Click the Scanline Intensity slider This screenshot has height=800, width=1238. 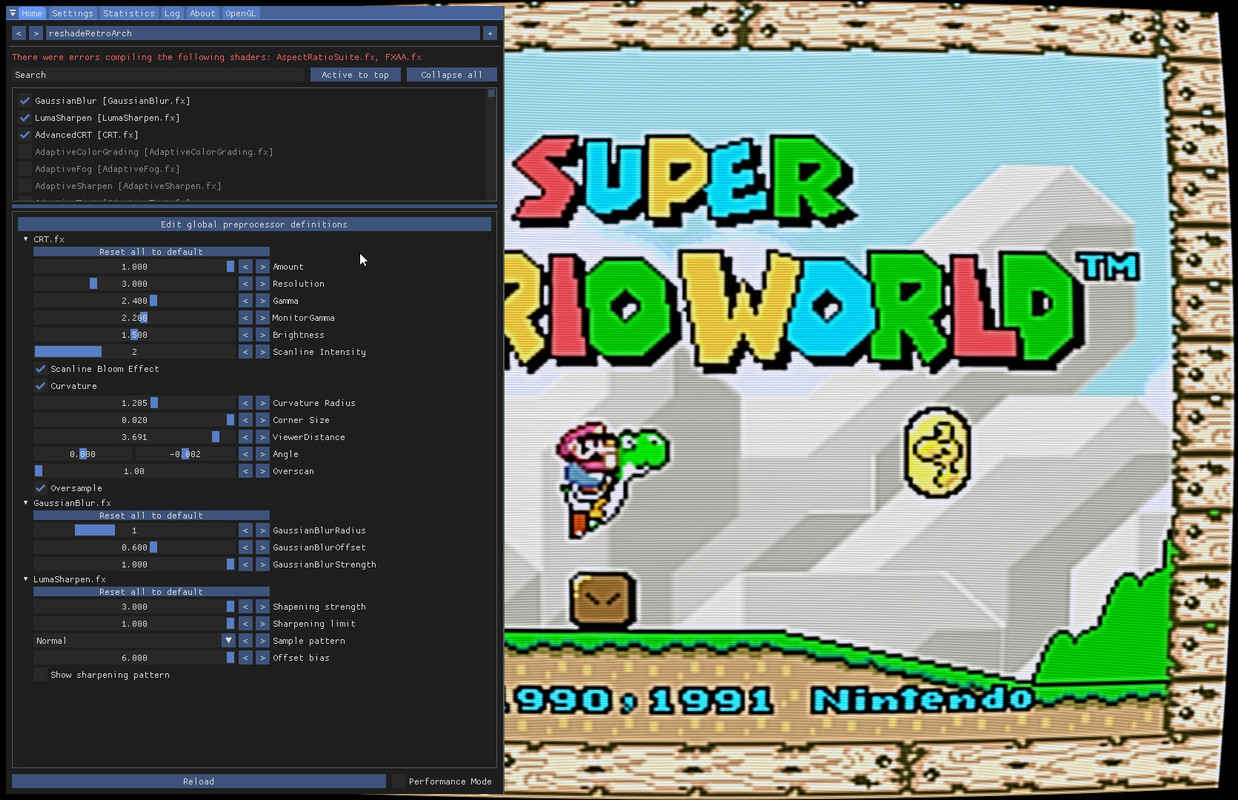[x=134, y=352]
